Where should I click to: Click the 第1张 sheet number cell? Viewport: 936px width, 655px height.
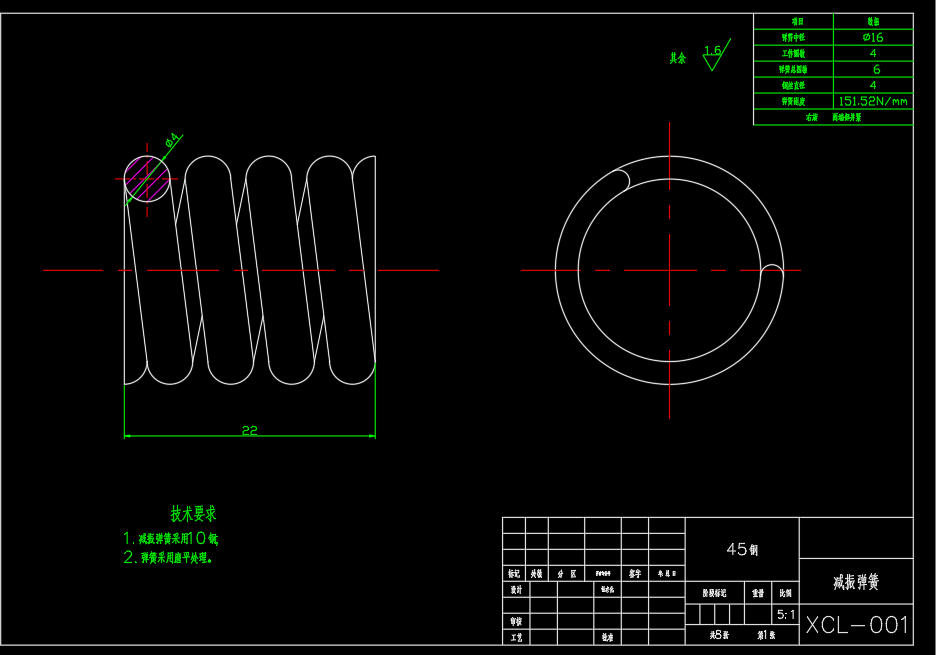[765, 635]
